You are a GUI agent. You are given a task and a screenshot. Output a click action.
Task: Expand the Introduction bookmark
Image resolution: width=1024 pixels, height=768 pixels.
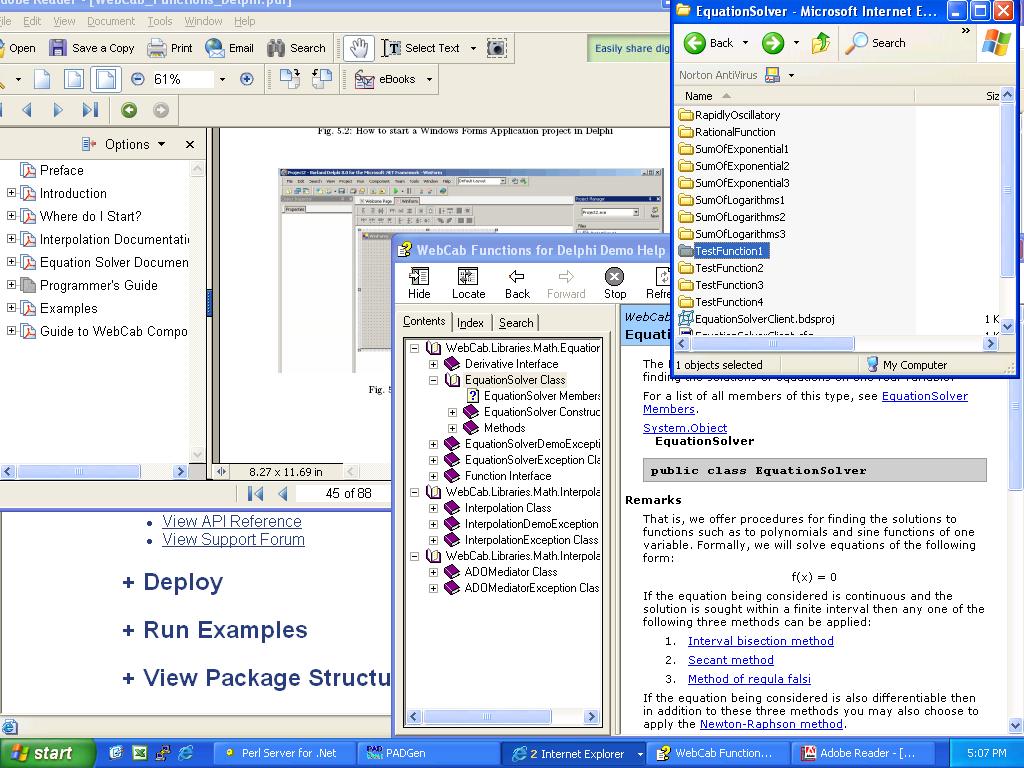(x=11, y=193)
